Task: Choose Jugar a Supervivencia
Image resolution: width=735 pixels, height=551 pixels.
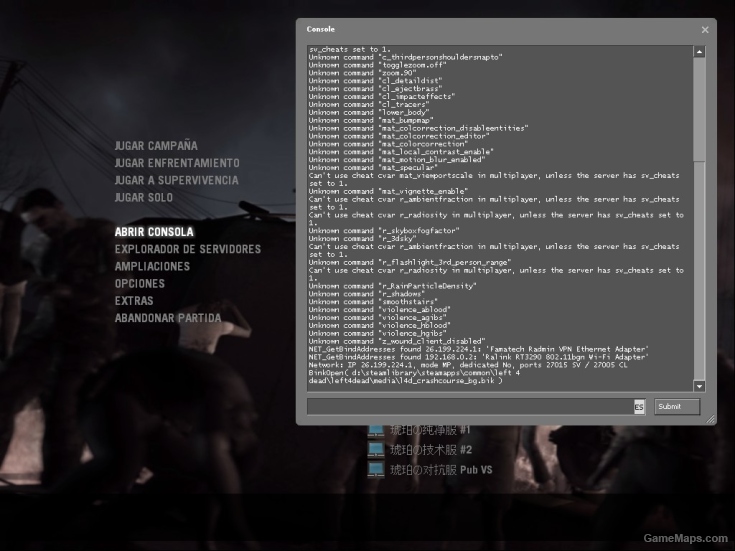Action: point(177,181)
